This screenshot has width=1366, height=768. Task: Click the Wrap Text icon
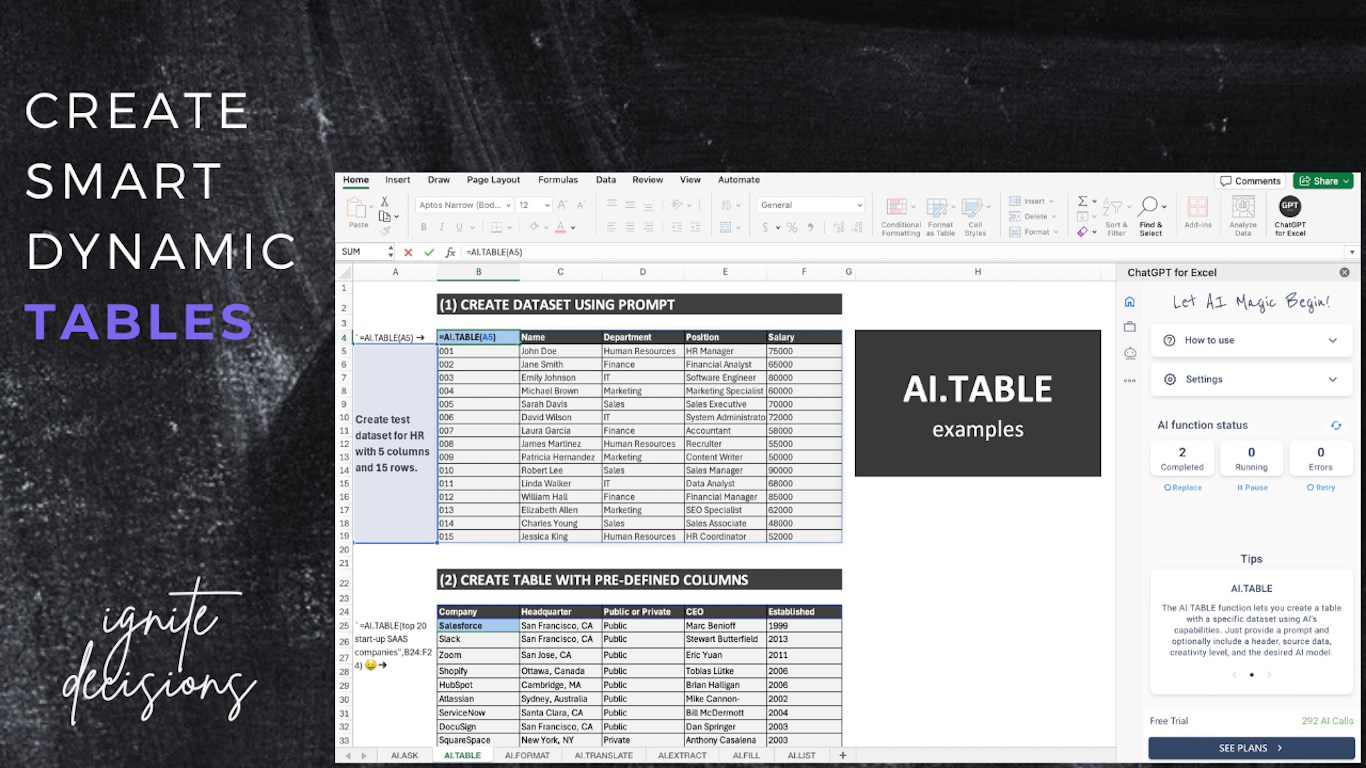(x=726, y=205)
